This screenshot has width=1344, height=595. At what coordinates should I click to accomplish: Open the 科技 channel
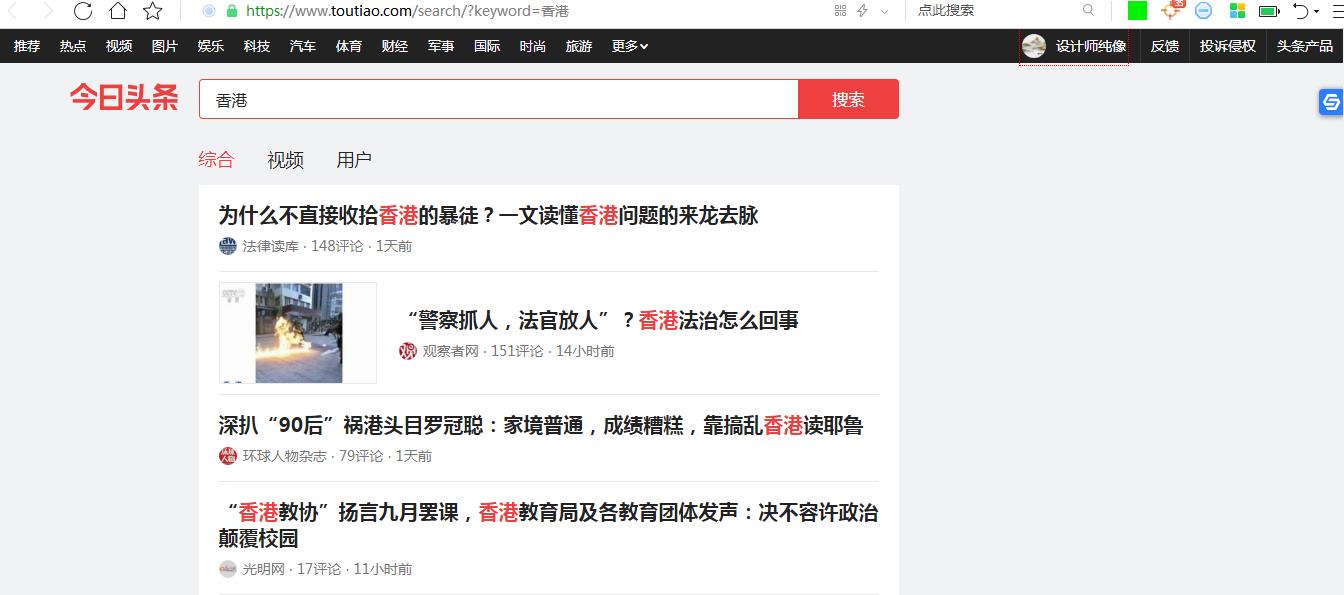[x=257, y=46]
